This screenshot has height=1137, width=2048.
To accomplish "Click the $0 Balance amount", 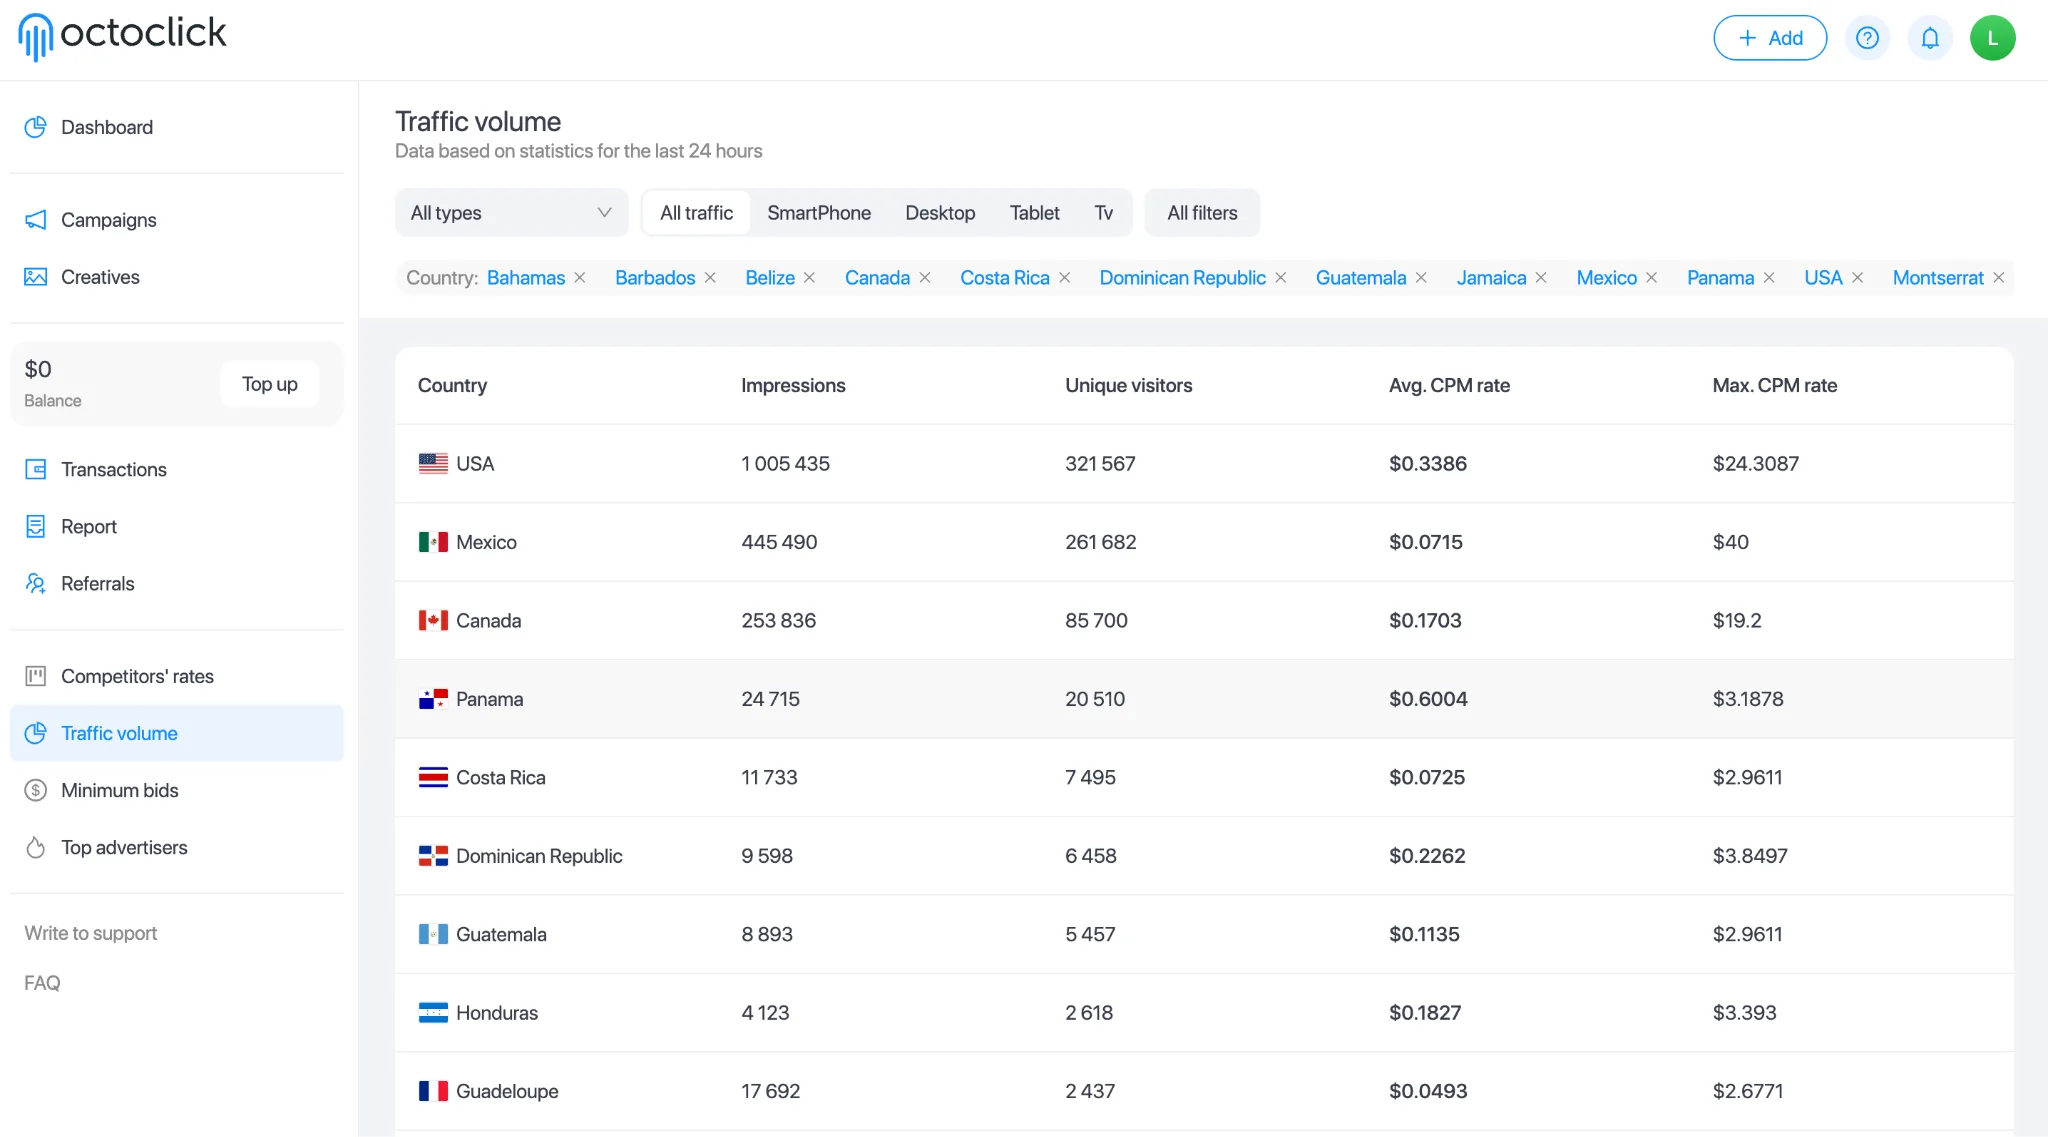I will pyautogui.click(x=38, y=370).
